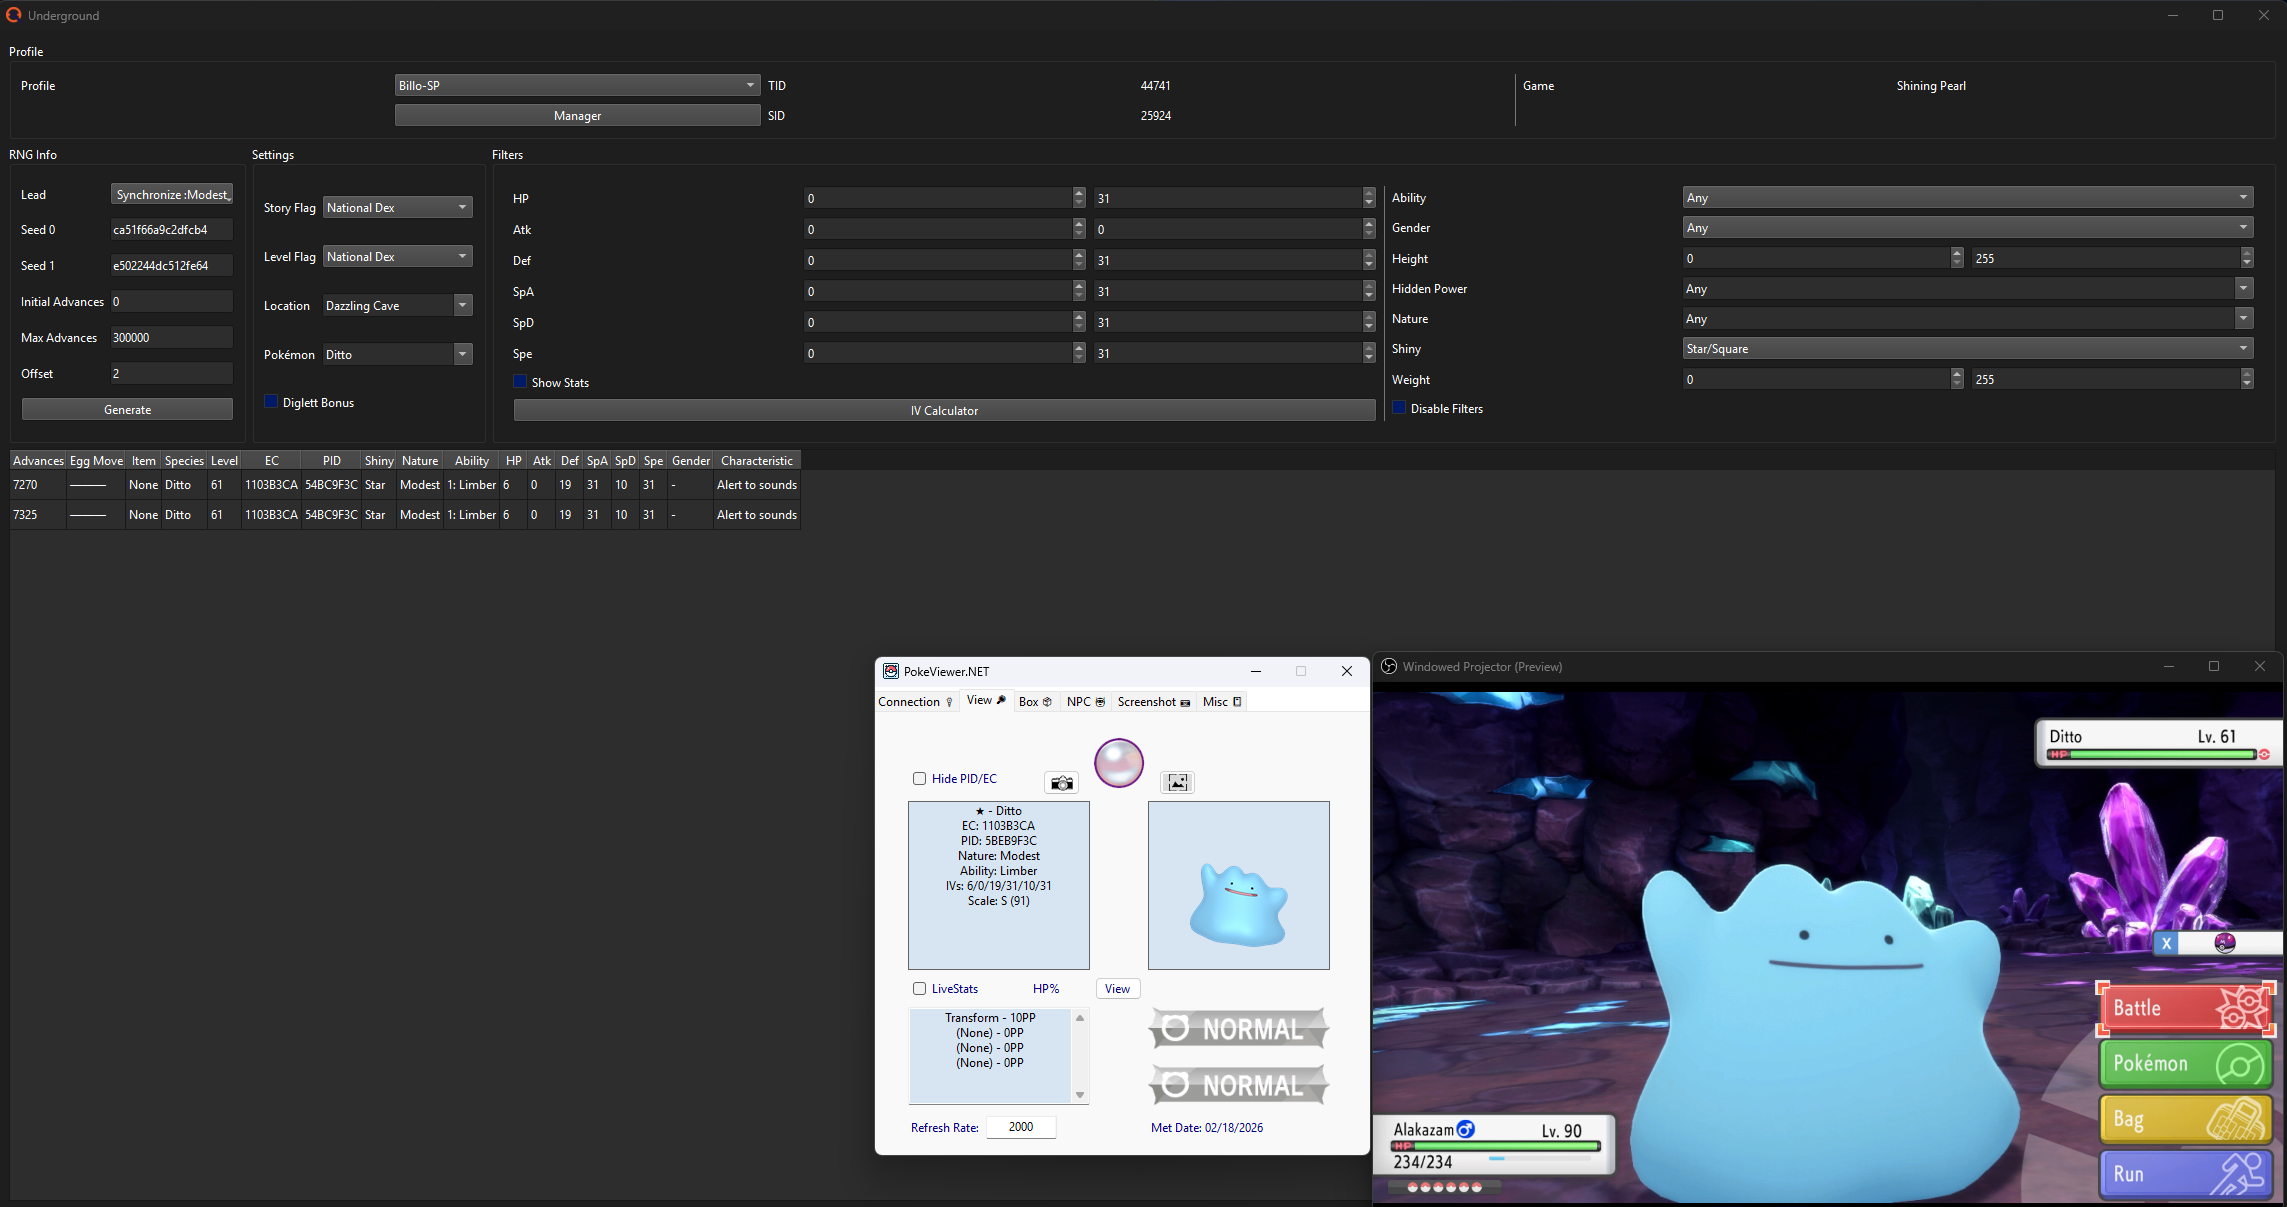Open the IV Calculator button

pos(944,411)
